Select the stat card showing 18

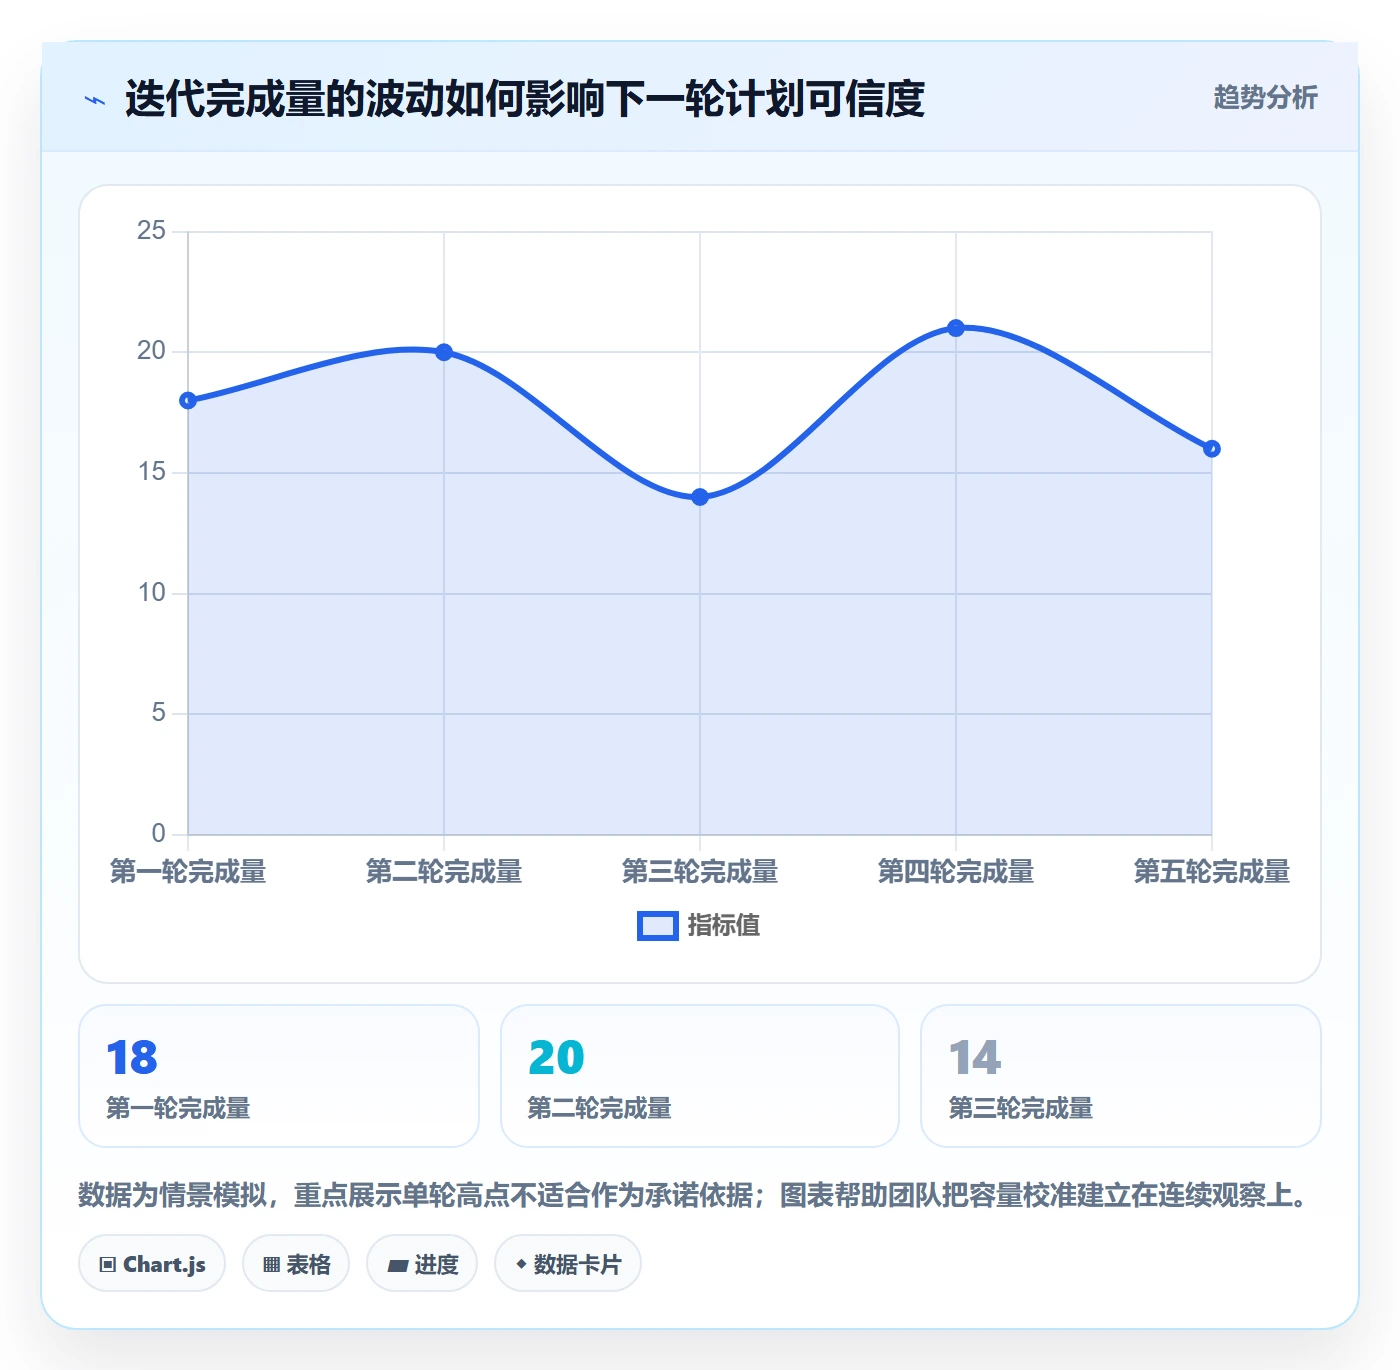[x=279, y=1076]
